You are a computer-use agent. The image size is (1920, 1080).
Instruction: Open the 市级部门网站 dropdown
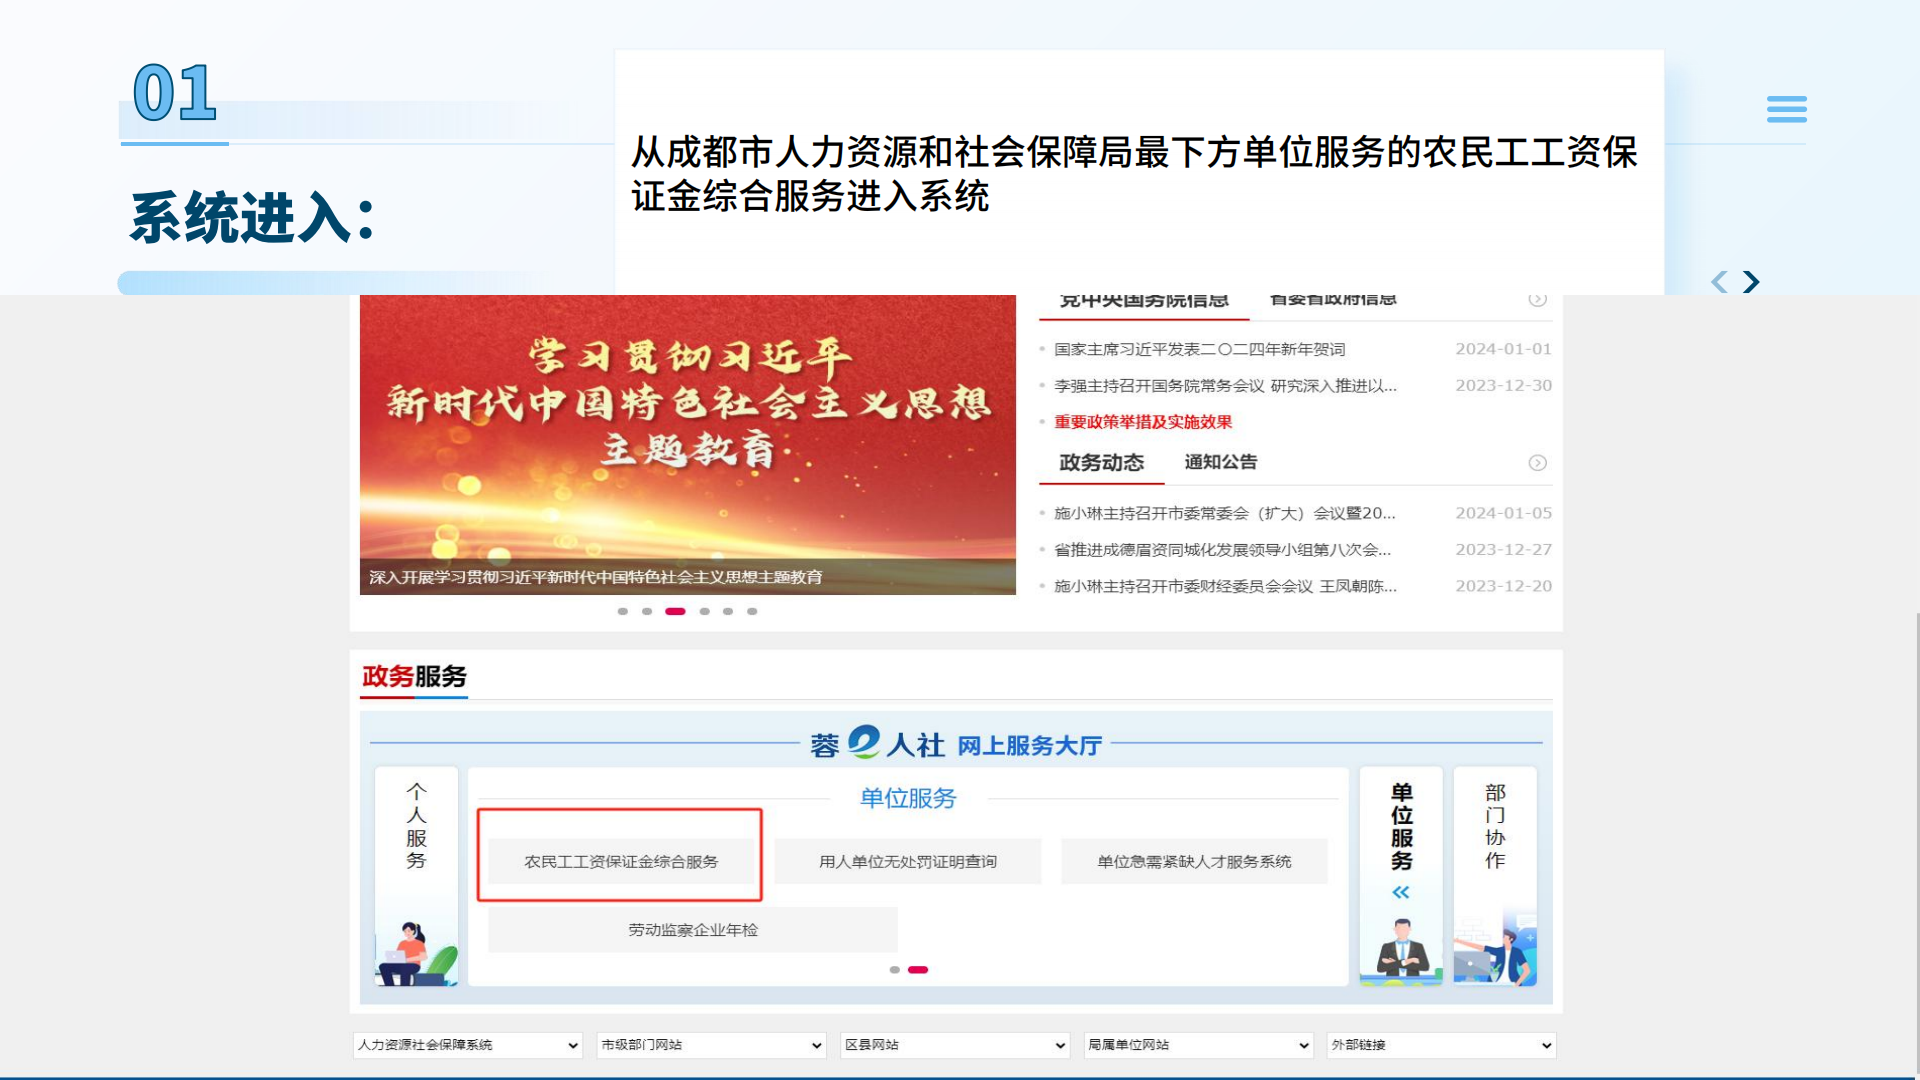click(711, 1045)
